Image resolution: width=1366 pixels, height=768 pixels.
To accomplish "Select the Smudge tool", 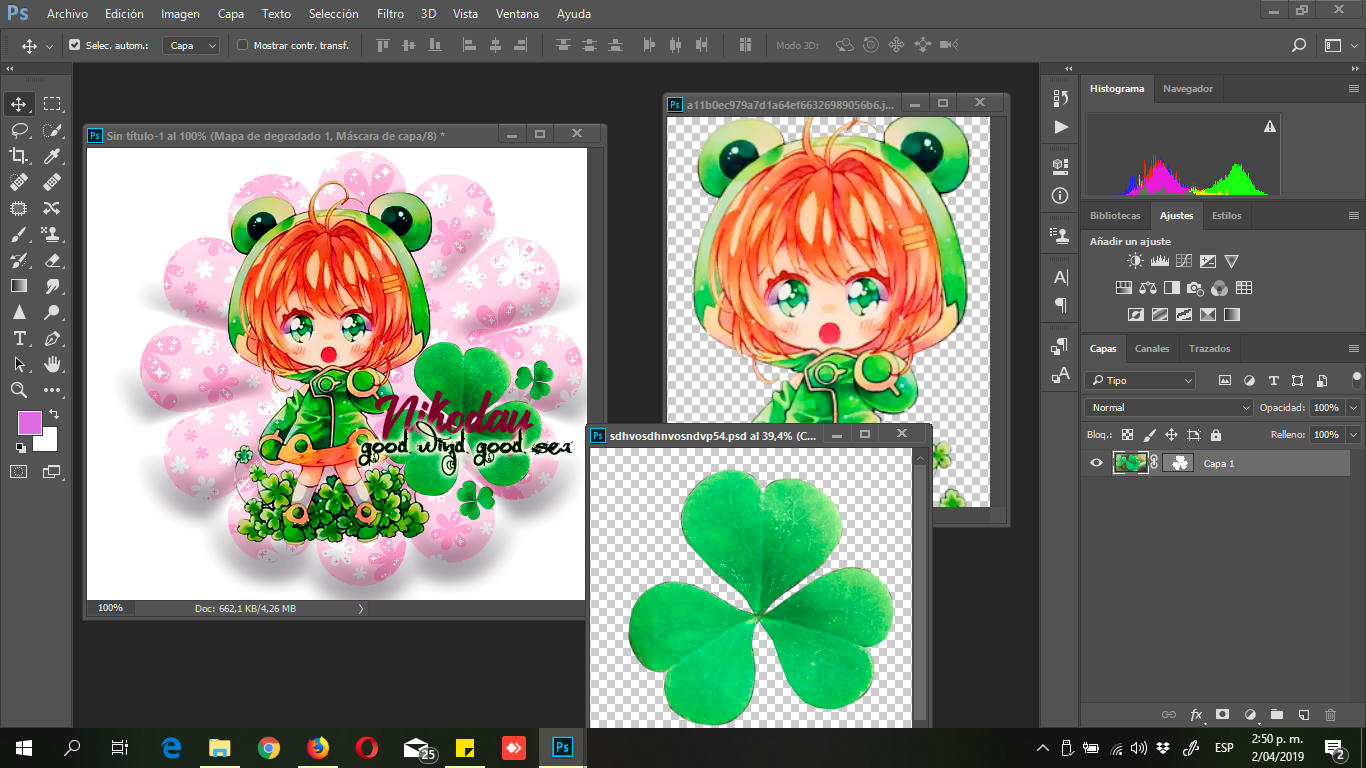I will [x=52, y=286].
